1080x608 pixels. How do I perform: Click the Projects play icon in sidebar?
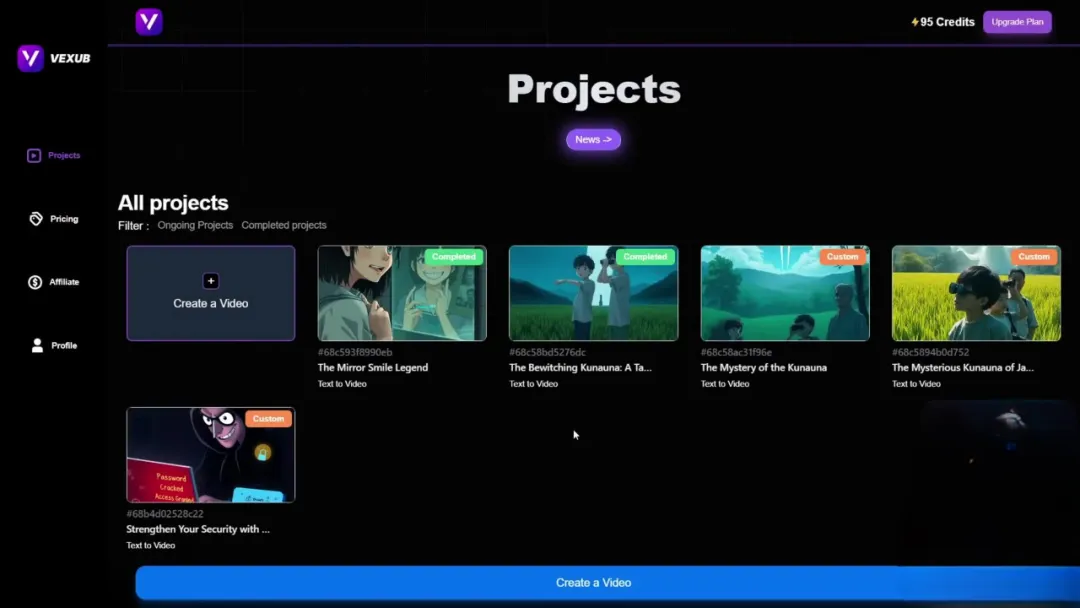(x=34, y=156)
